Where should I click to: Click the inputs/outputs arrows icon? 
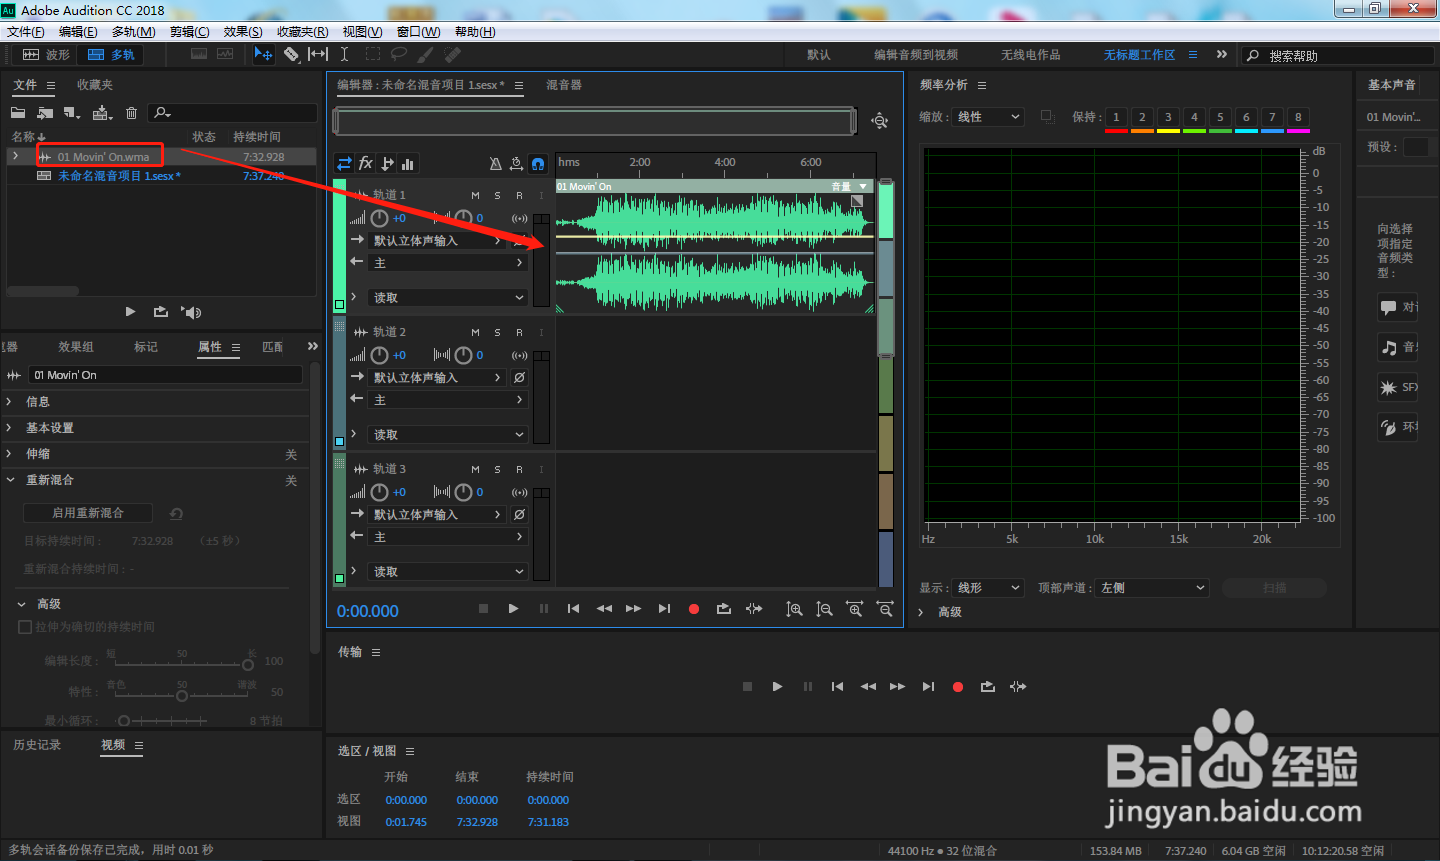[x=344, y=163]
